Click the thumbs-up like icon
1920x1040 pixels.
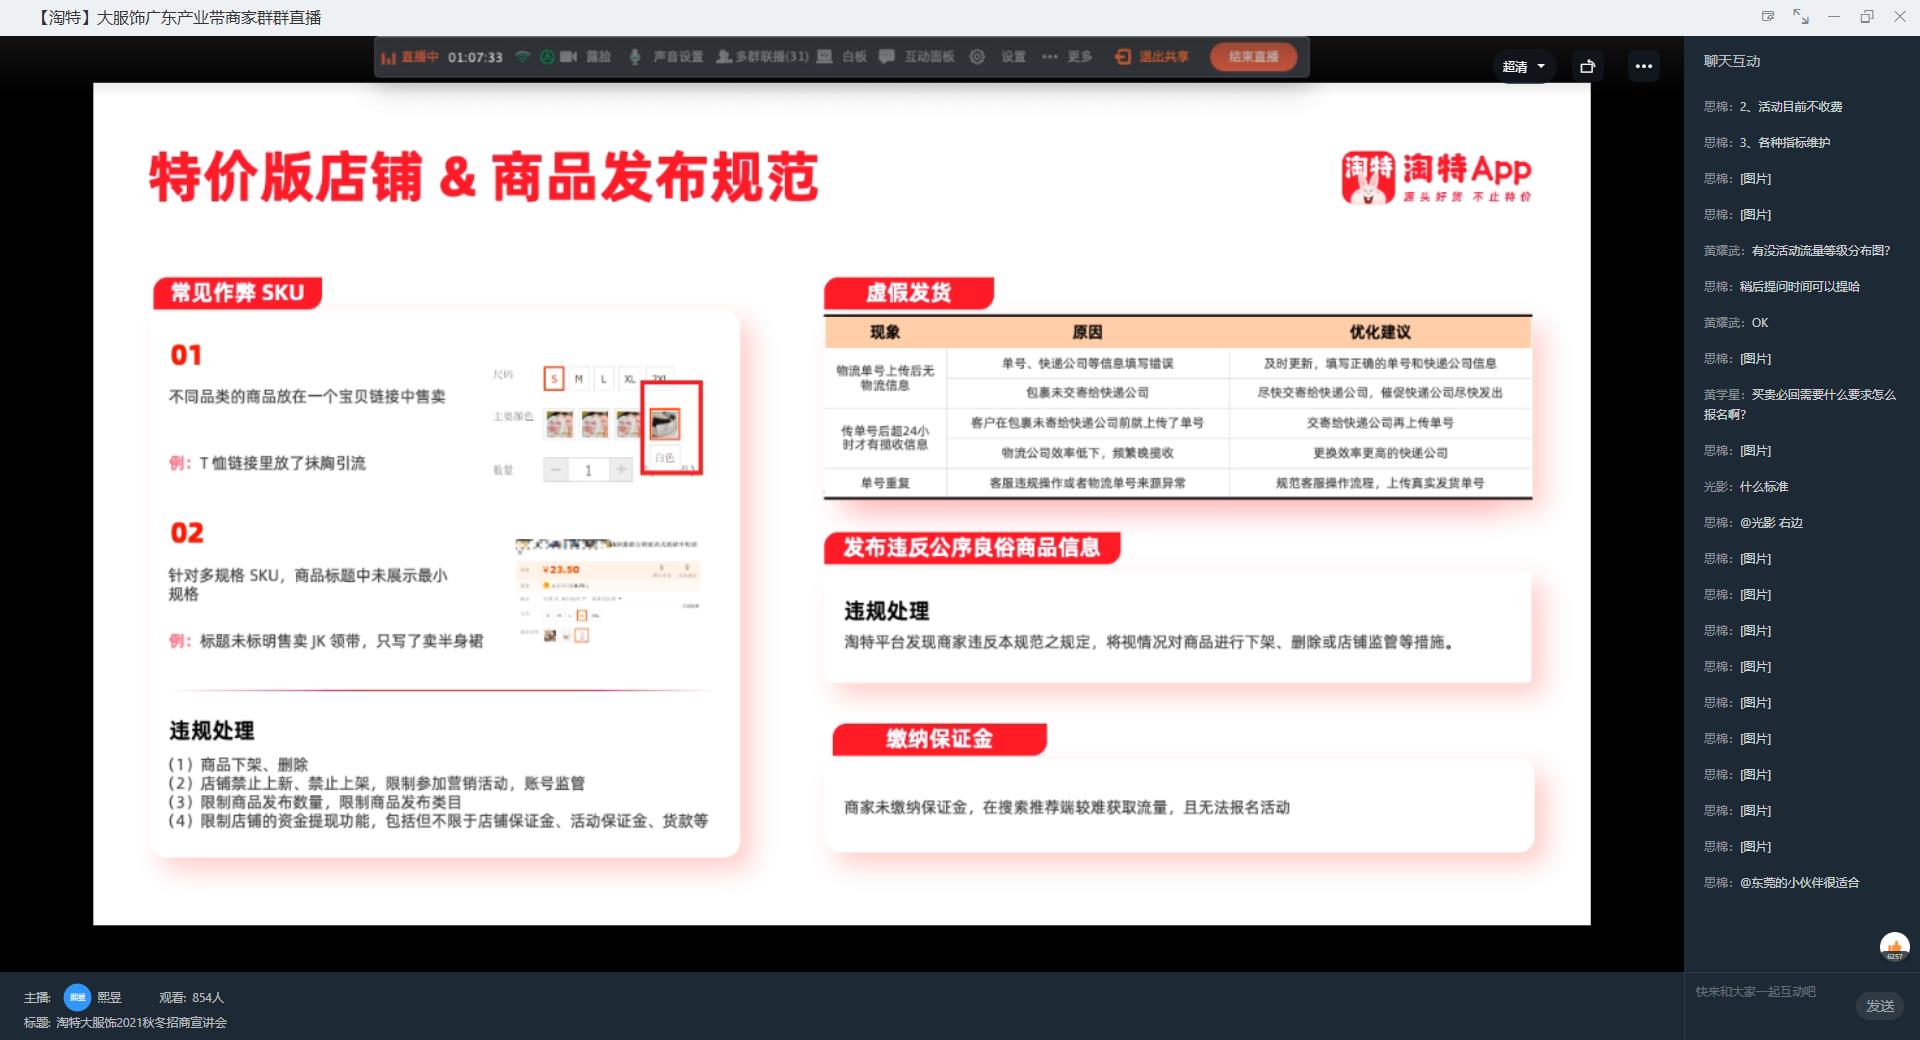1895,946
